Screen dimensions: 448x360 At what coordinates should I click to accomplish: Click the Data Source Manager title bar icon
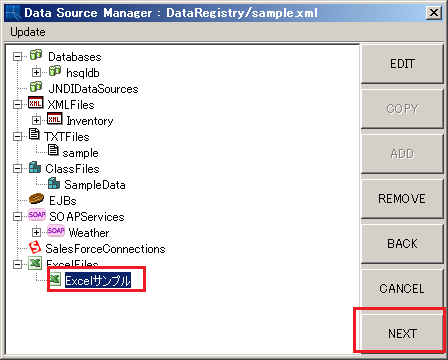pos(13,13)
